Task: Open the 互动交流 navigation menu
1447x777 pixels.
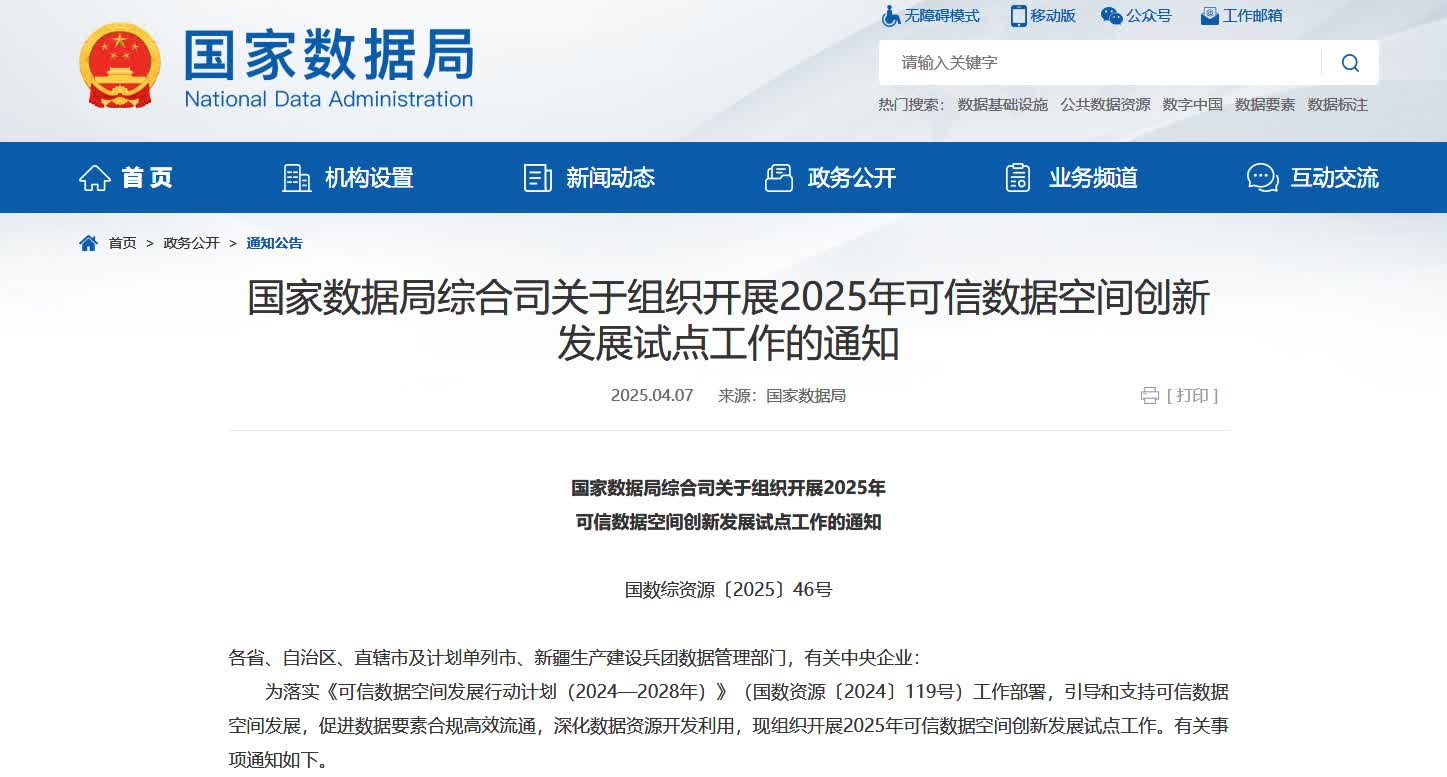Action: pos(1312,178)
